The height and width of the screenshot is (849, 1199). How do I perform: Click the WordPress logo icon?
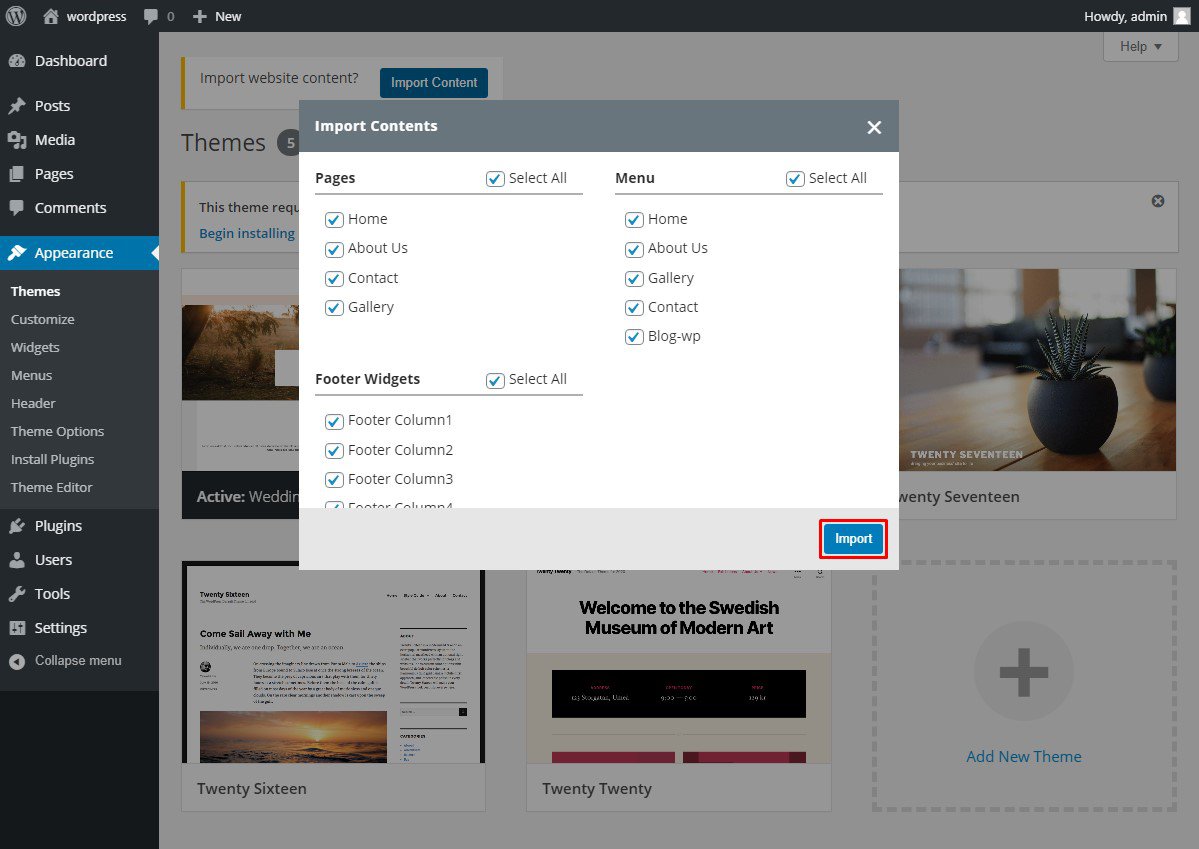(16, 16)
